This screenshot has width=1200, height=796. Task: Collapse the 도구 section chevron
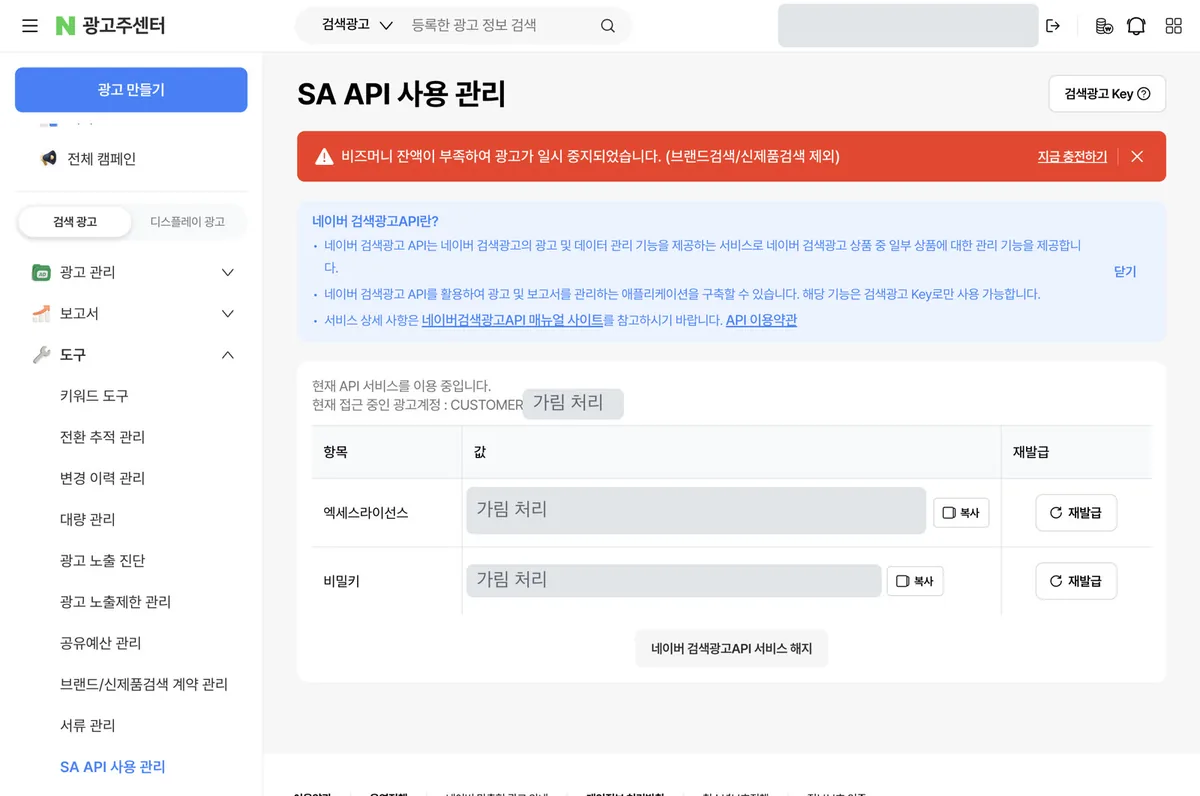pyautogui.click(x=228, y=355)
